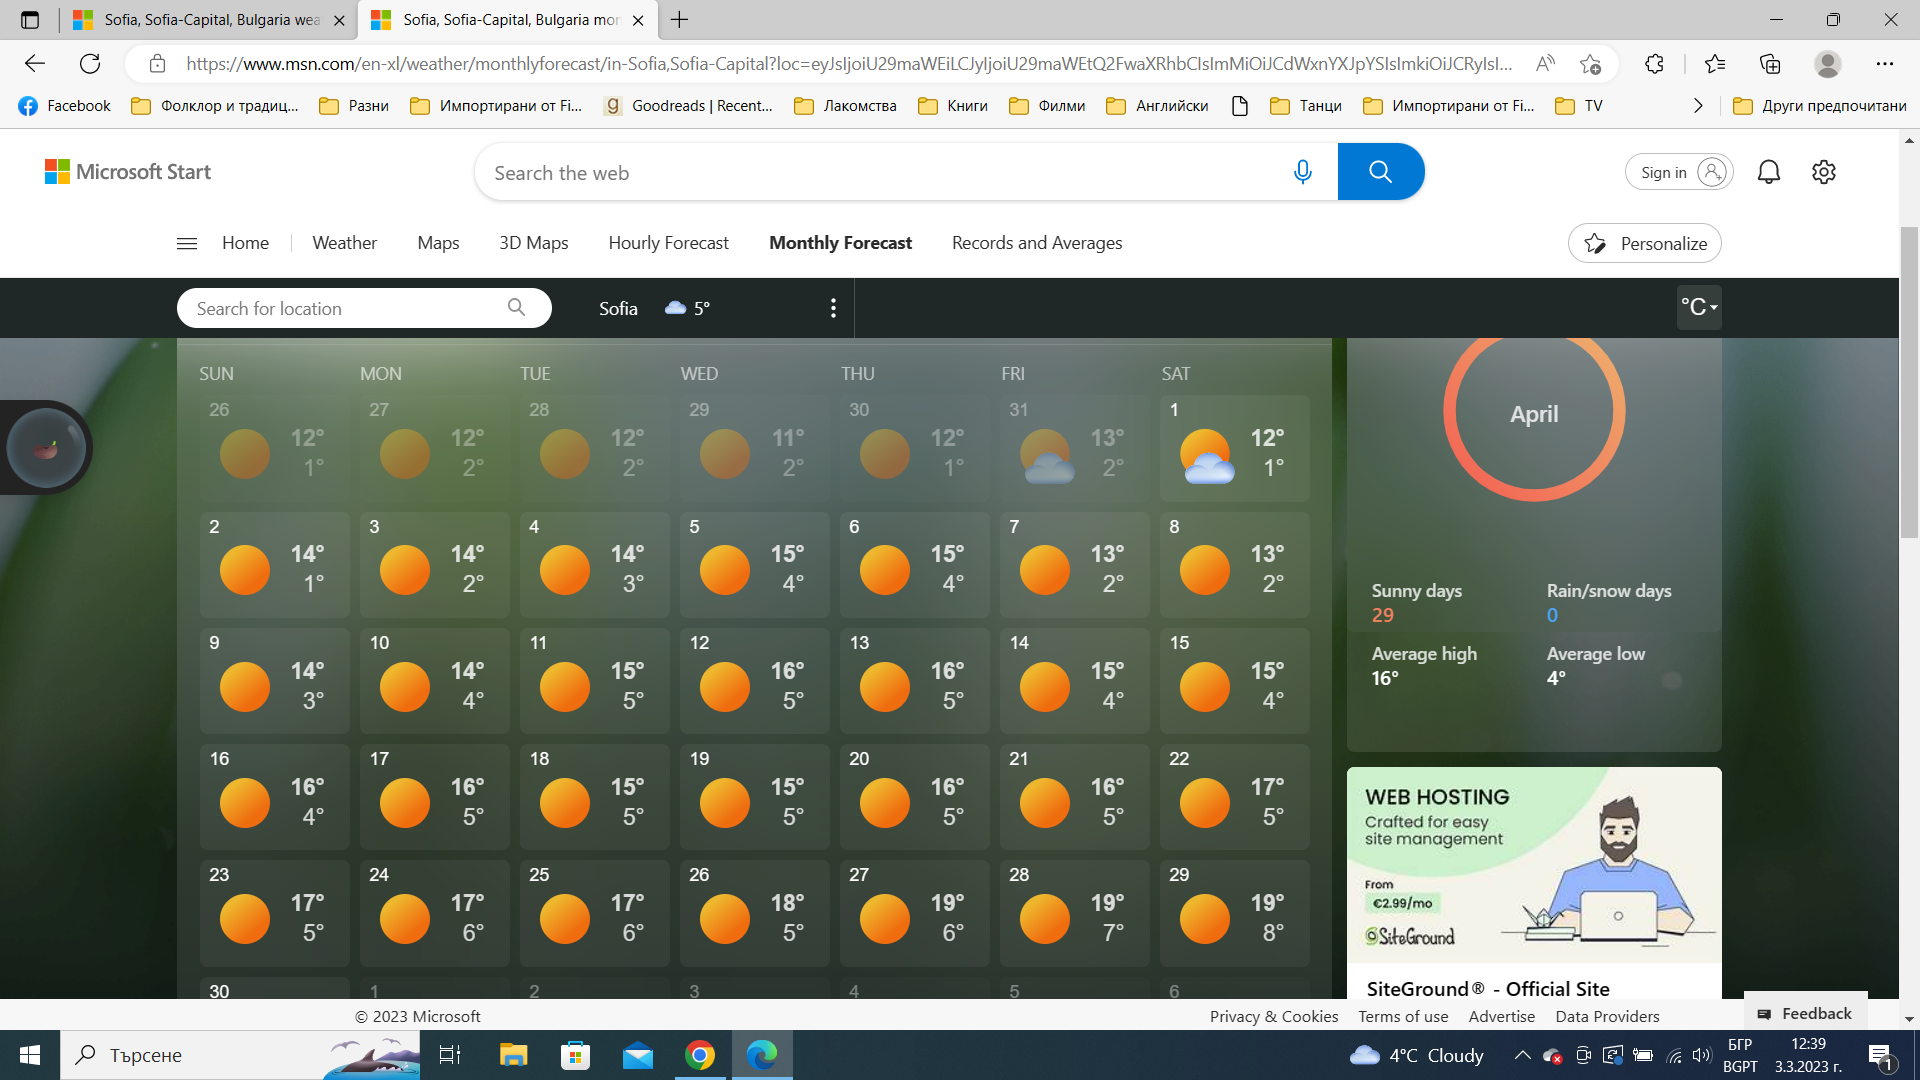The height and width of the screenshot is (1080, 1920).
Task: Select the April 22 forecast day tile
Action: 1234,797
